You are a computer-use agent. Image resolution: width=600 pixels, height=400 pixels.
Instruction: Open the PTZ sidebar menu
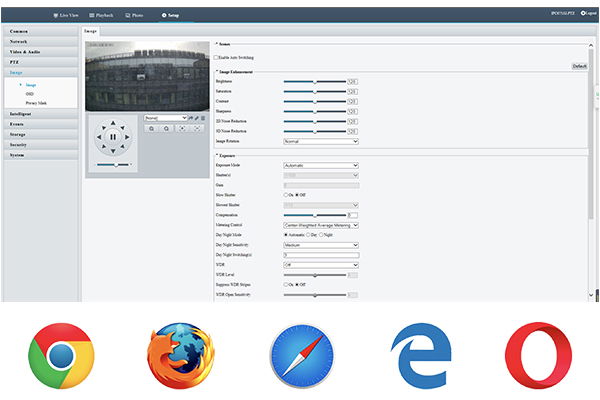point(41,62)
